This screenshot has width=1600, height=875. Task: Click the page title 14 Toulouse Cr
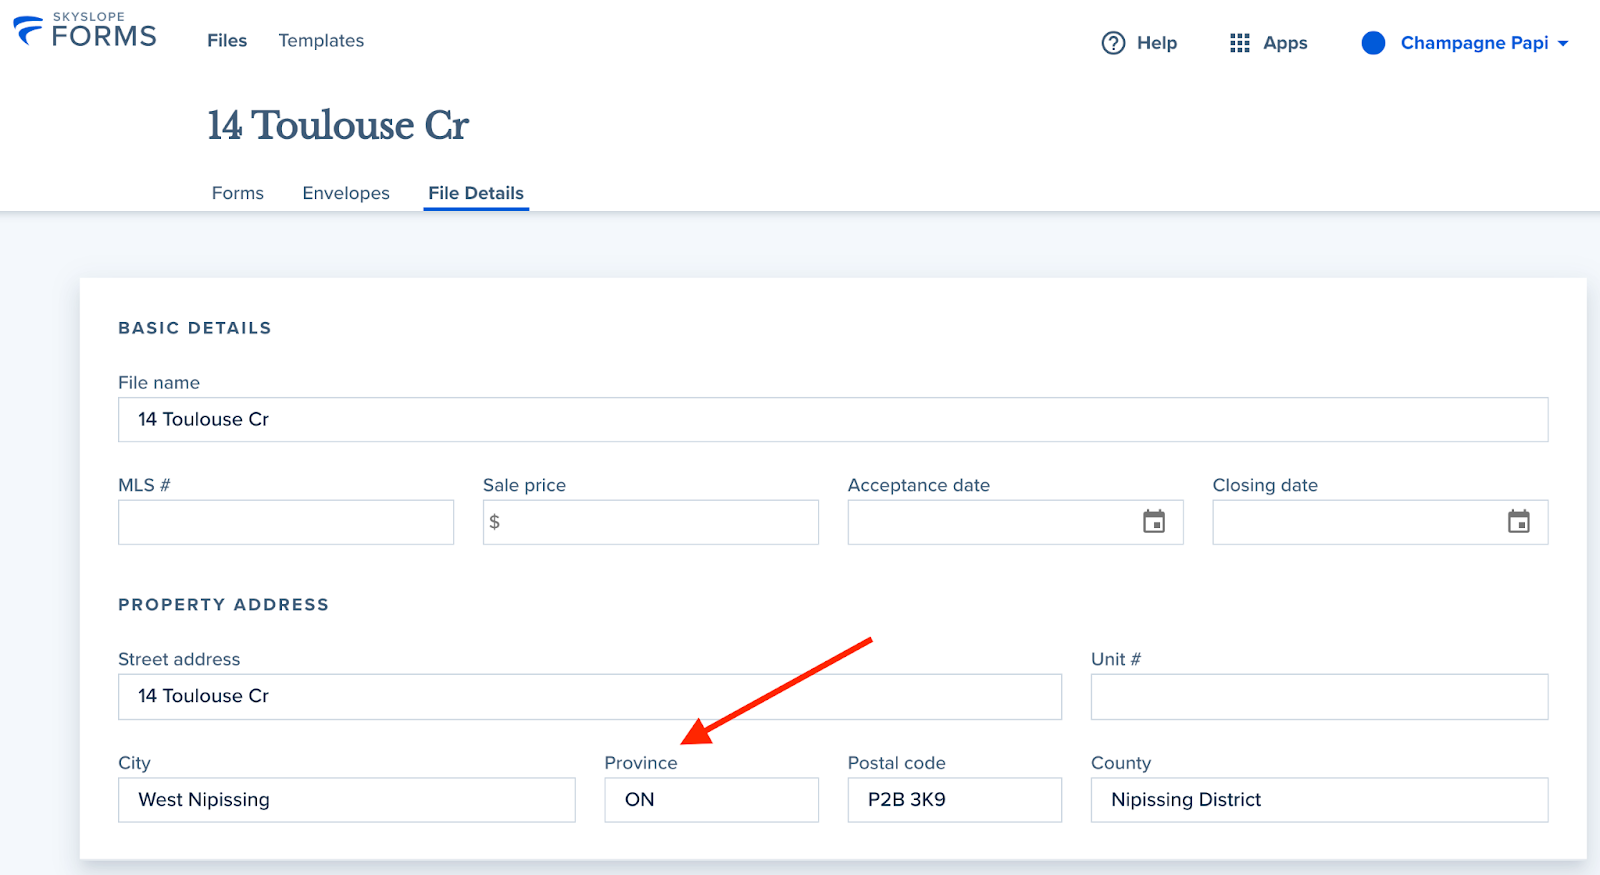click(x=338, y=126)
